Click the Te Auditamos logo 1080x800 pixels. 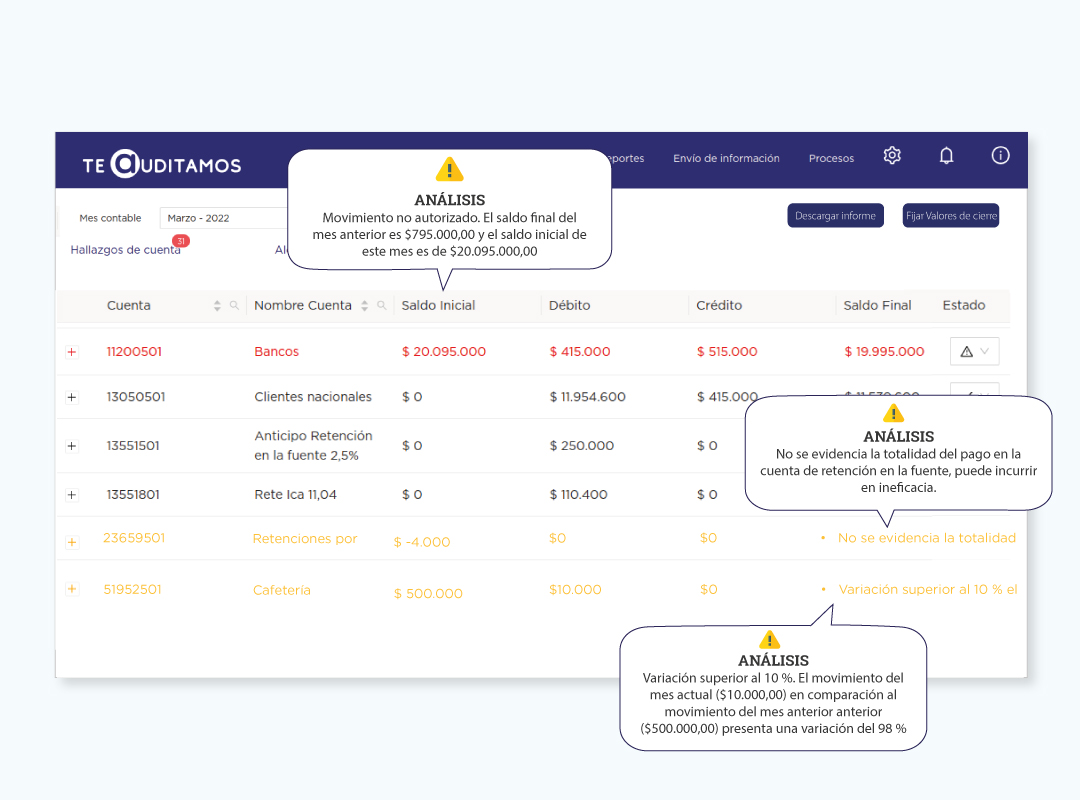pyautogui.click(x=162, y=164)
